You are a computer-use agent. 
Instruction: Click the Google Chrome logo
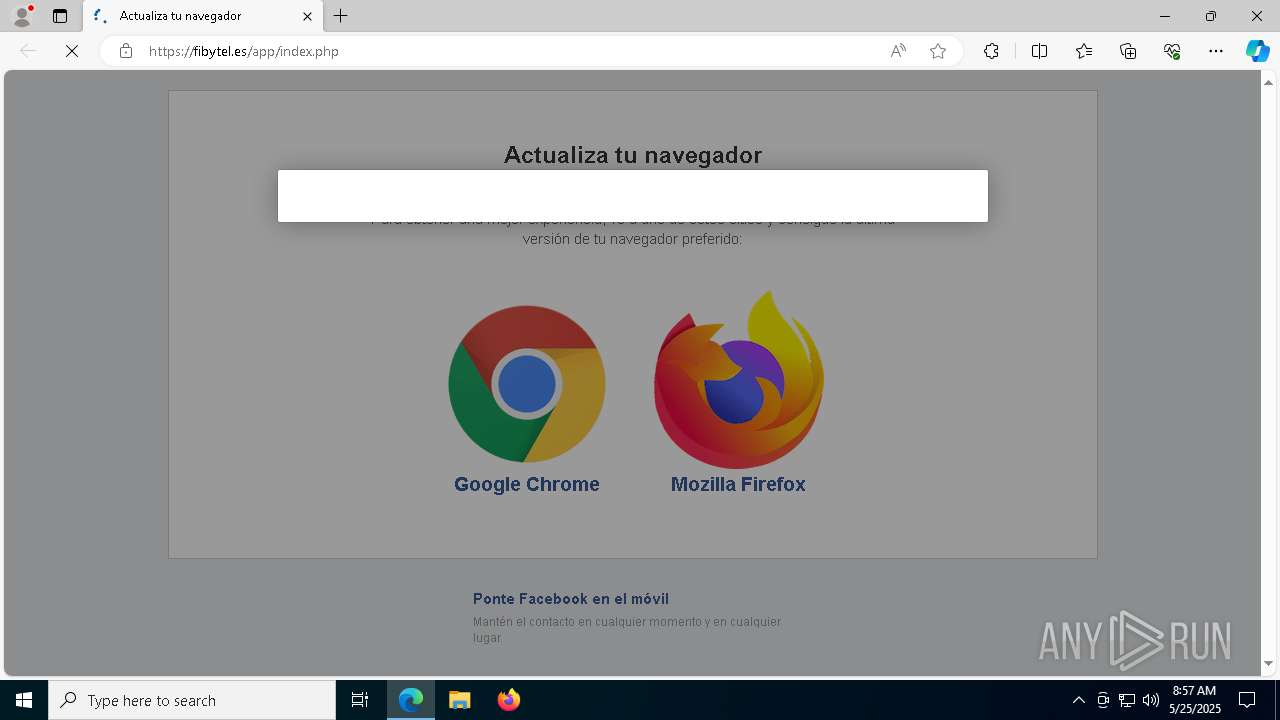(527, 384)
